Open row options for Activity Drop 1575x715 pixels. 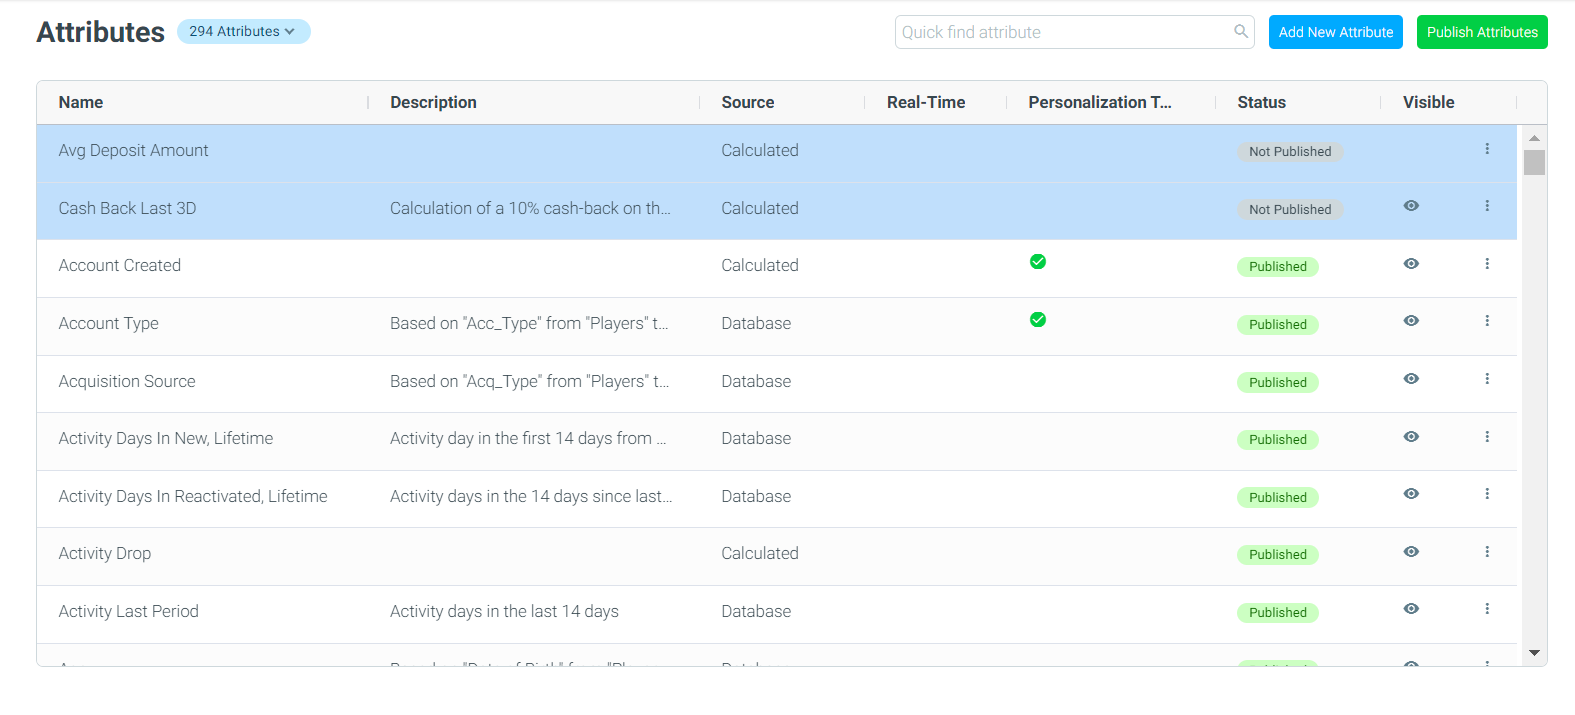[x=1487, y=552]
